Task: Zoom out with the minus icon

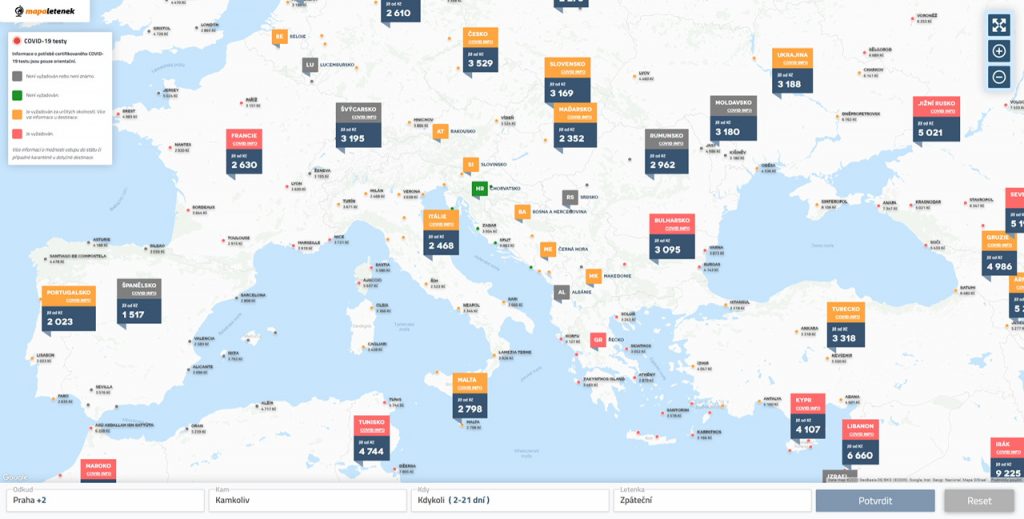Action: (998, 77)
